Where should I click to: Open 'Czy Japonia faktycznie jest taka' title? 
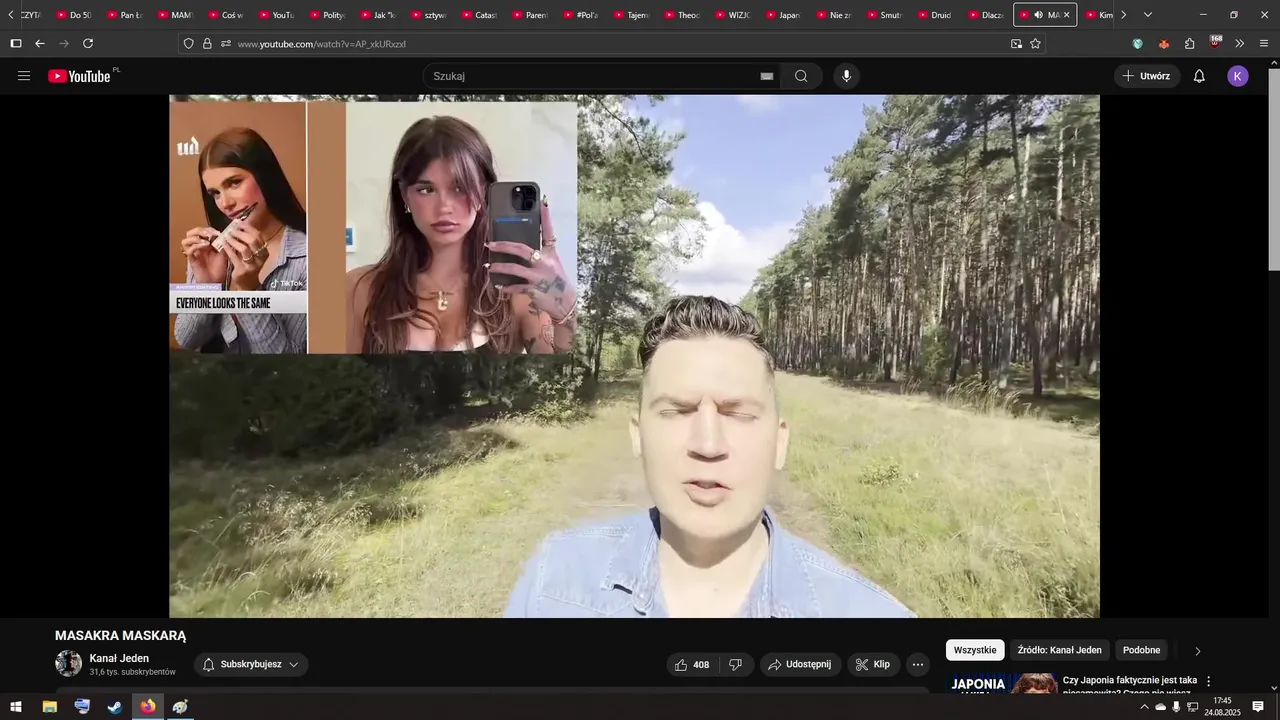[1129, 680]
